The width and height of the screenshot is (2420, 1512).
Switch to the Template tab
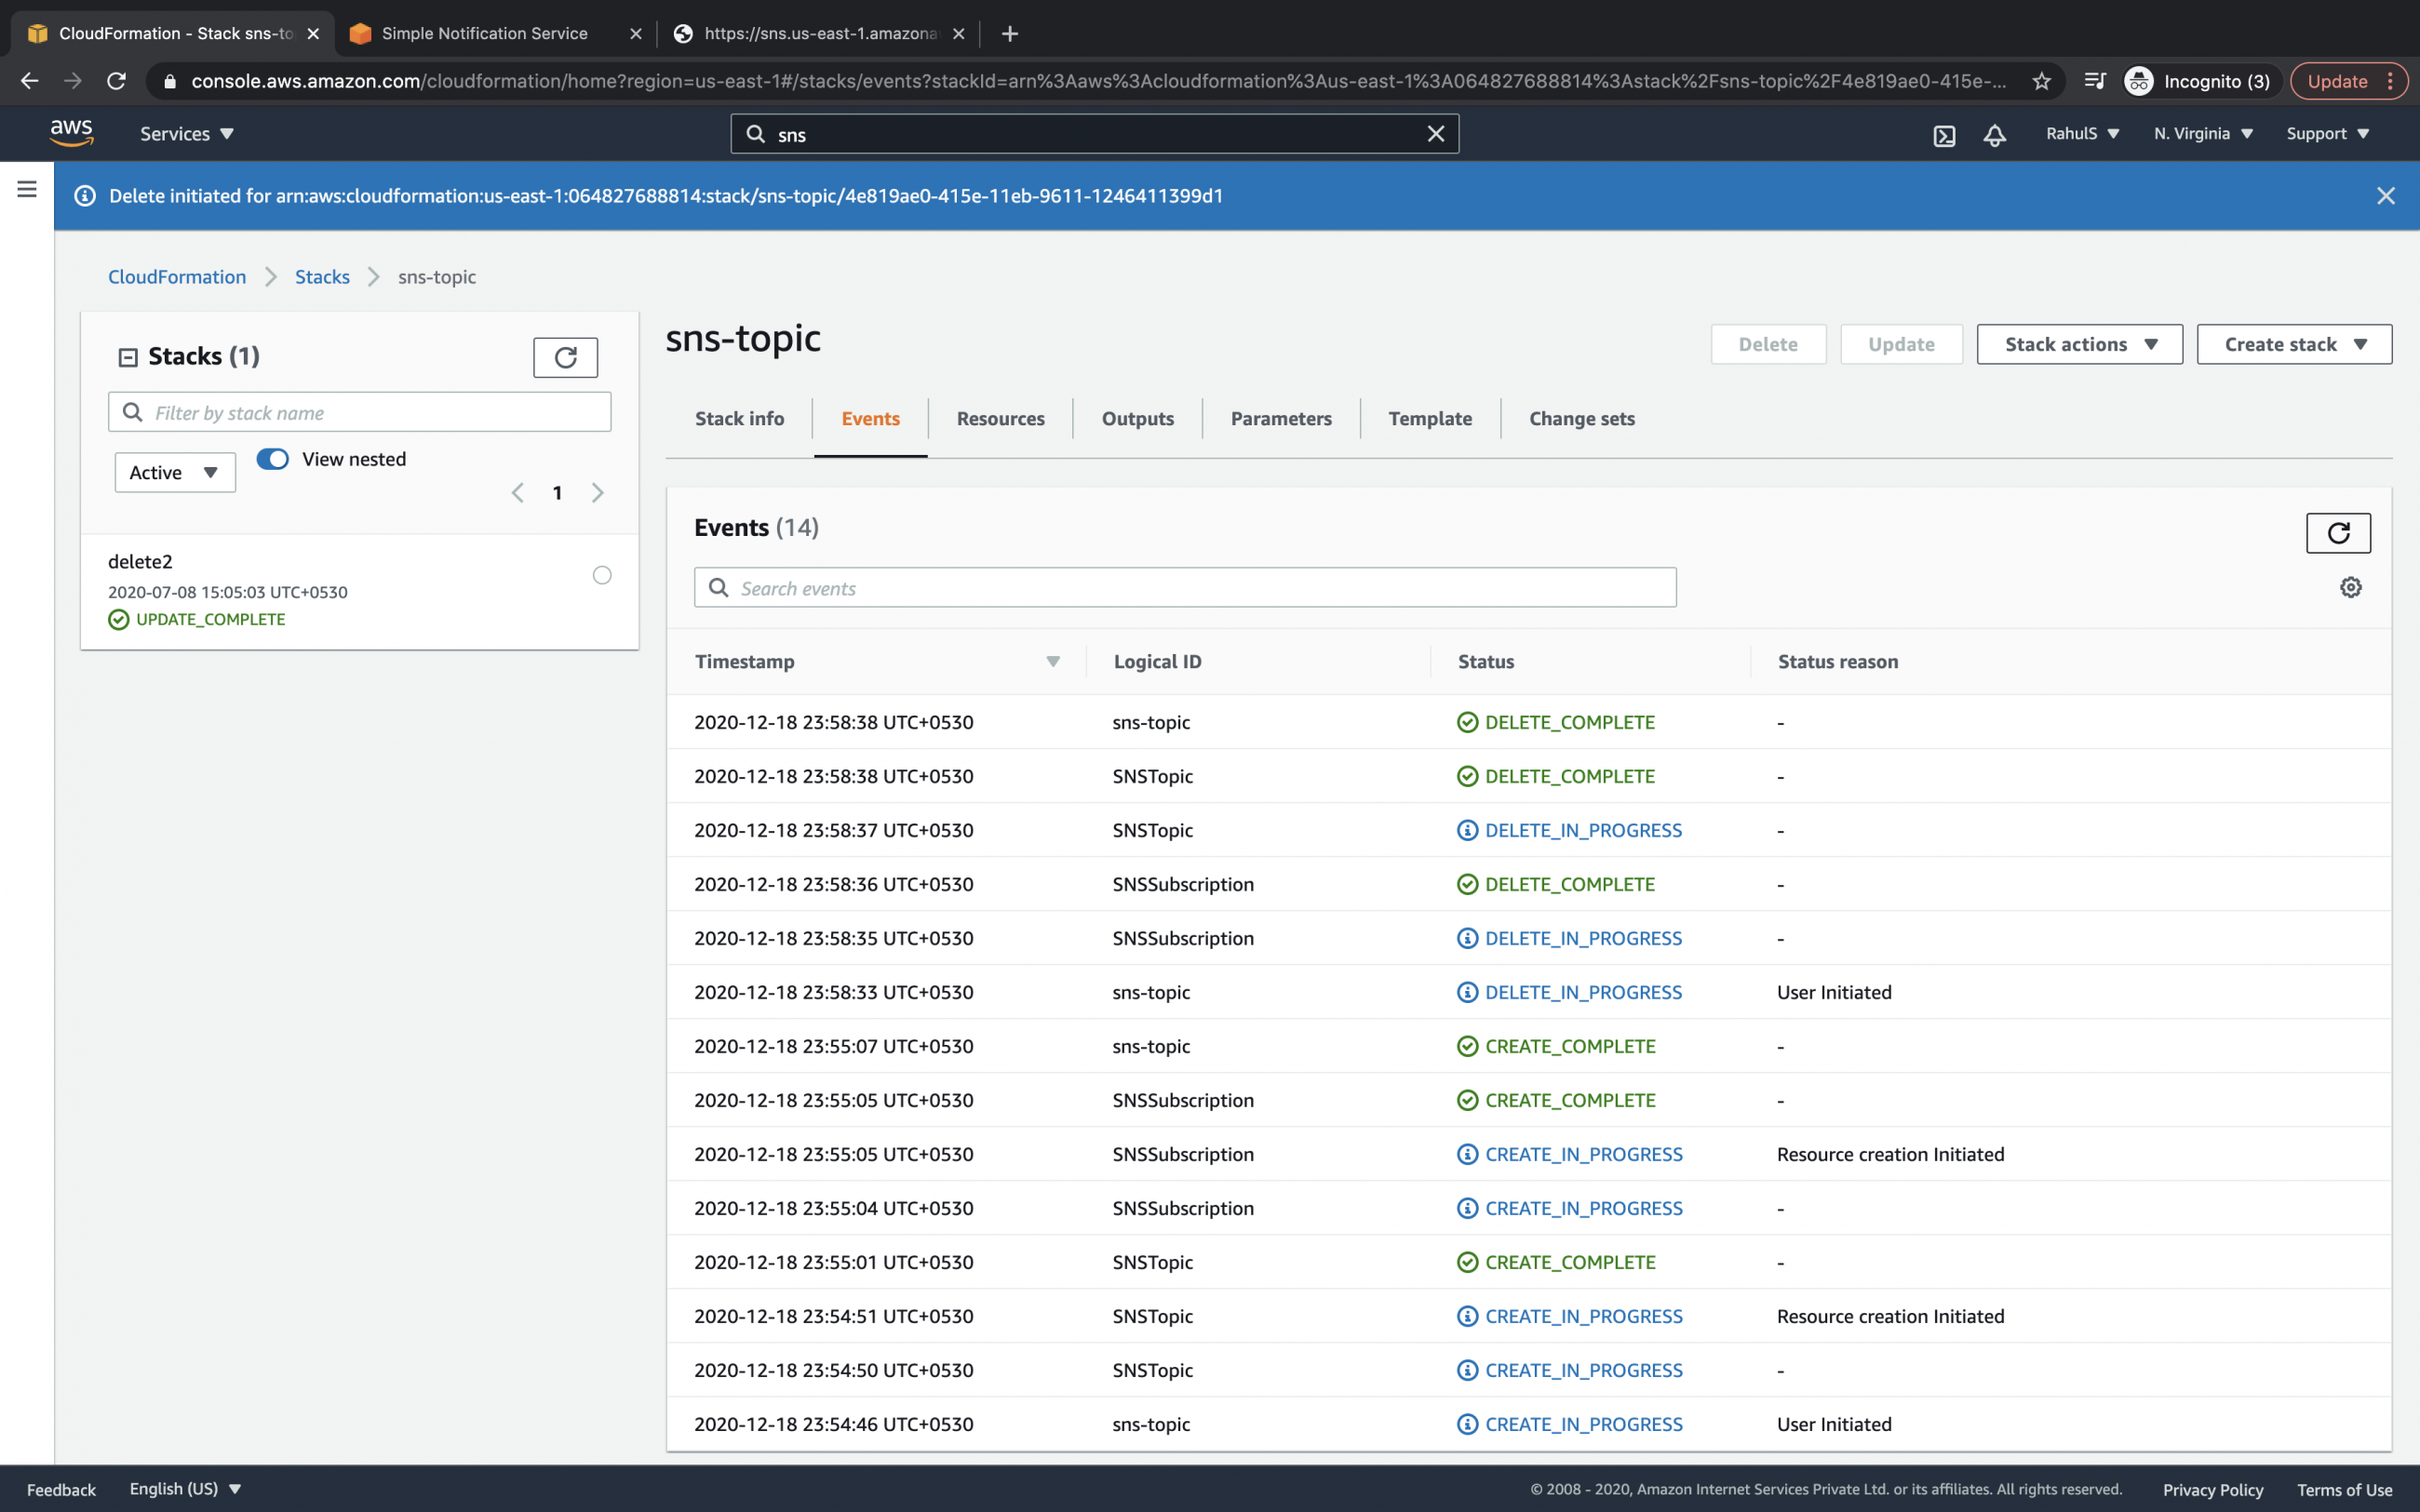[1429, 419]
